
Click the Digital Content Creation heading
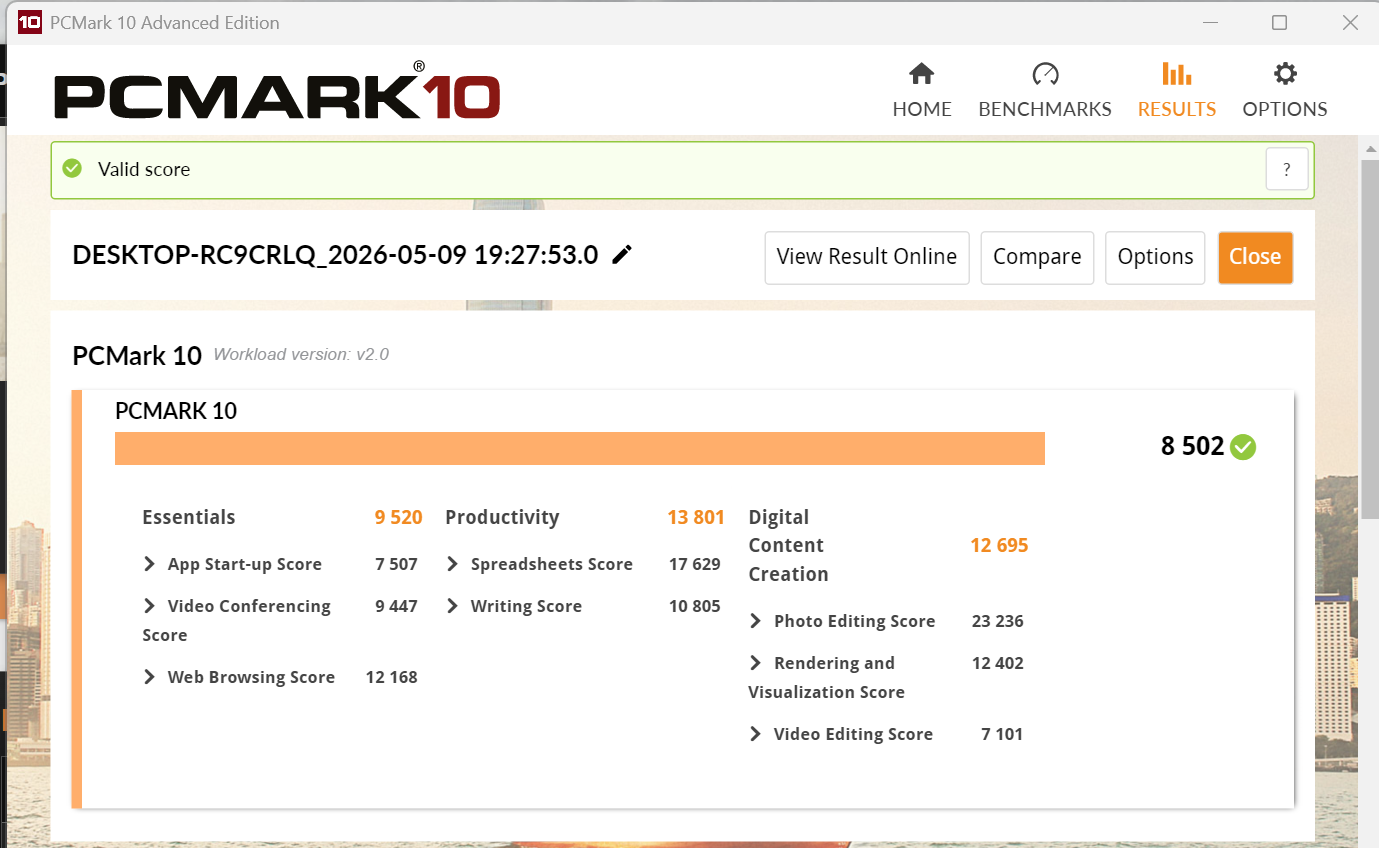(788, 545)
